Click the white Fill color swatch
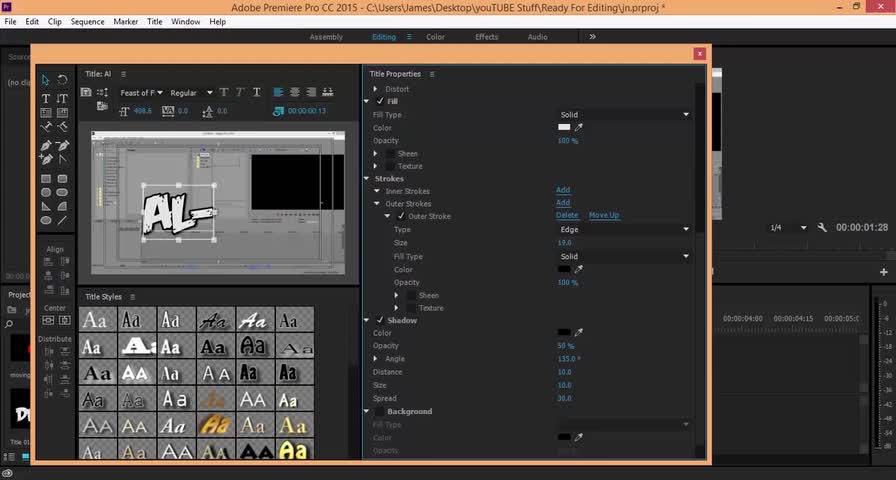This screenshot has height=480, width=896. pyautogui.click(x=564, y=127)
